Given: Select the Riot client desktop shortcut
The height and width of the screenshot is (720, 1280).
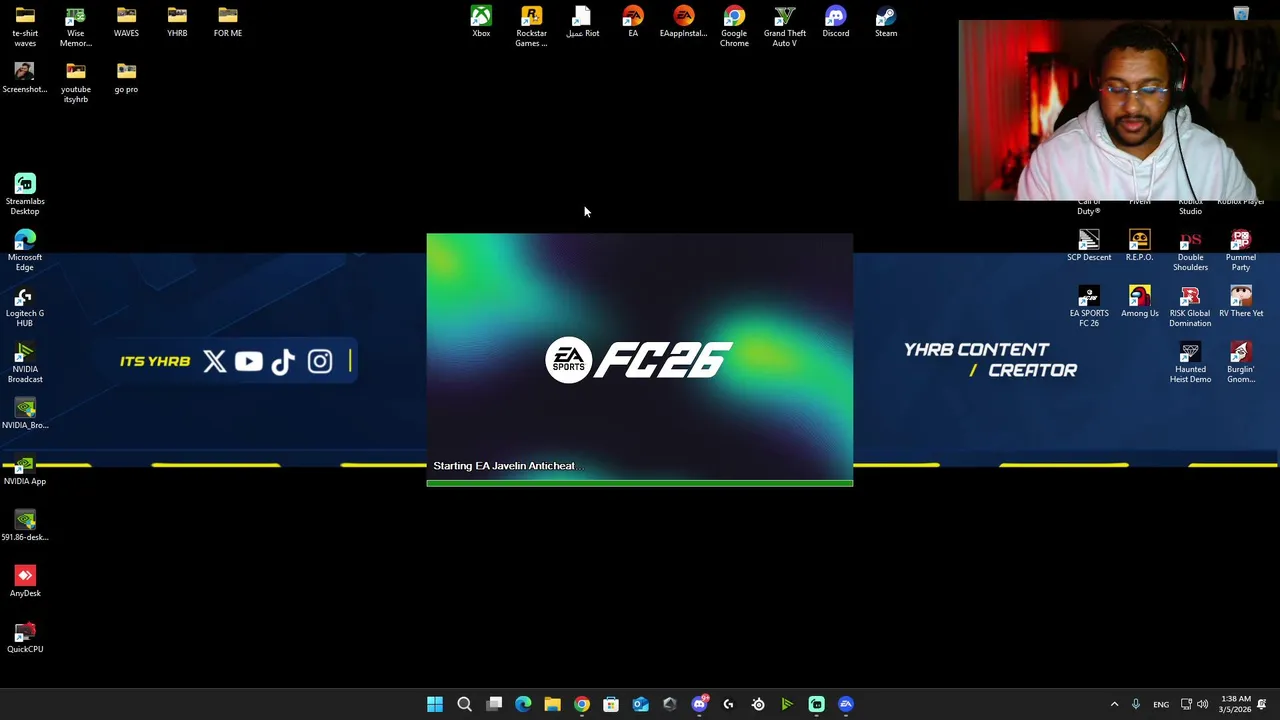Looking at the screenshot, I should tap(582, 22).
